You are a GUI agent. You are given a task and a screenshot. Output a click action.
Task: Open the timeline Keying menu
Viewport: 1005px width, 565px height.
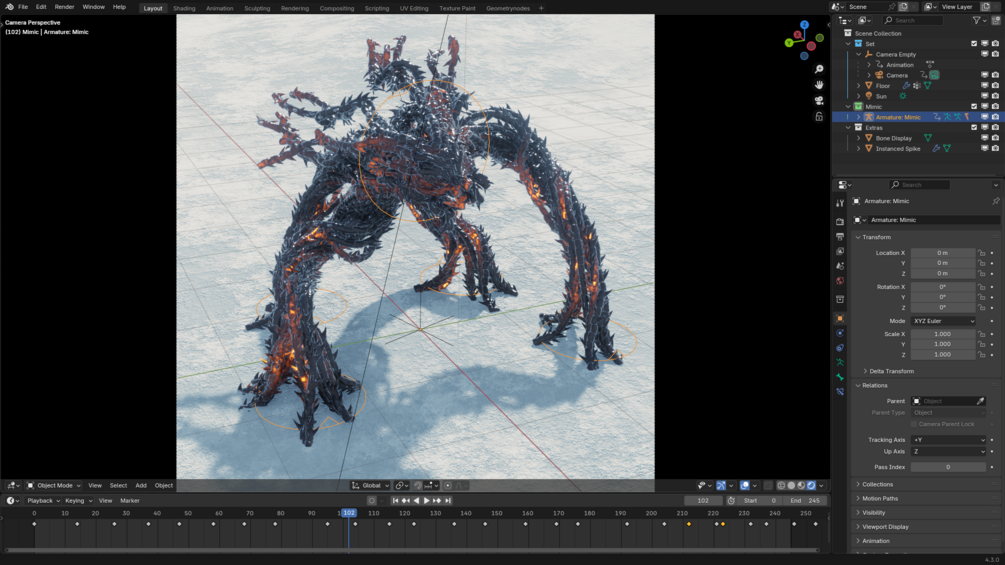pyautogui.click(x=78, y=501)
